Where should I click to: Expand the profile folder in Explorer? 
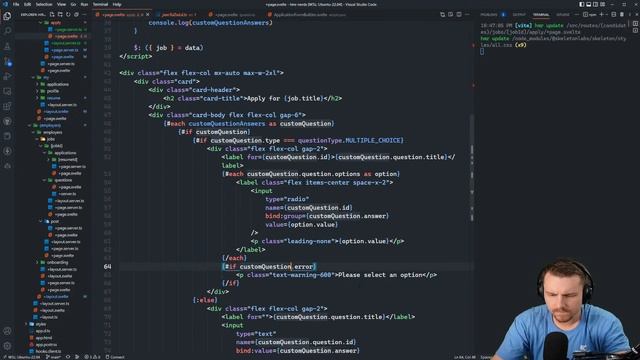[52, 91]
